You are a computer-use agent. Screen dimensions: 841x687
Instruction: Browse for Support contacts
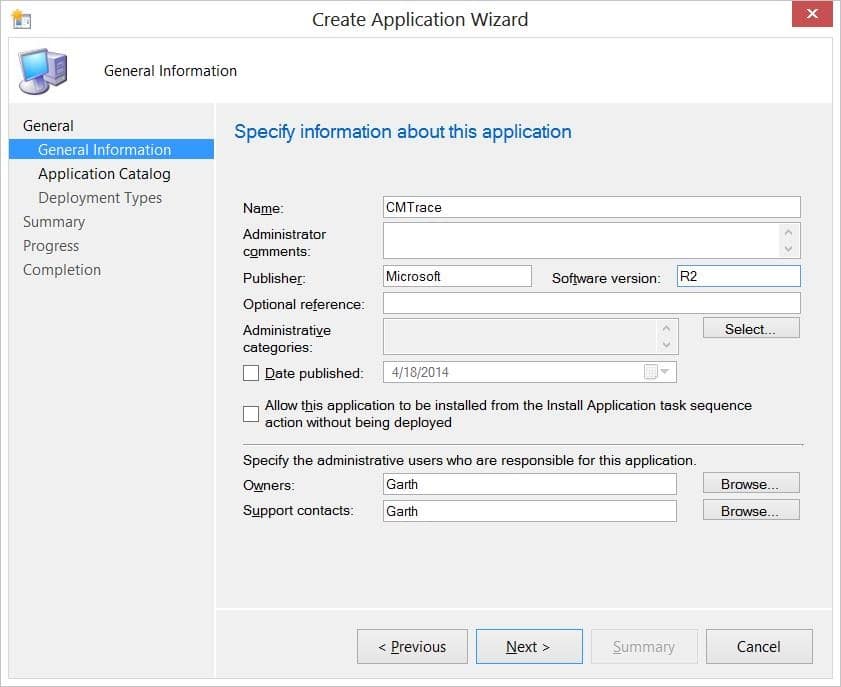tap(751, 510)
